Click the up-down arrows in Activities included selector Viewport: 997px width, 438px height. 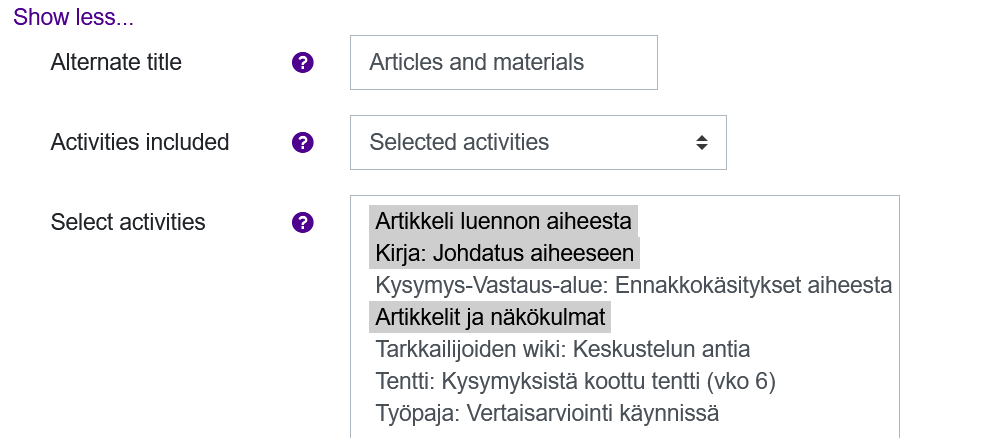pos(701,143)
